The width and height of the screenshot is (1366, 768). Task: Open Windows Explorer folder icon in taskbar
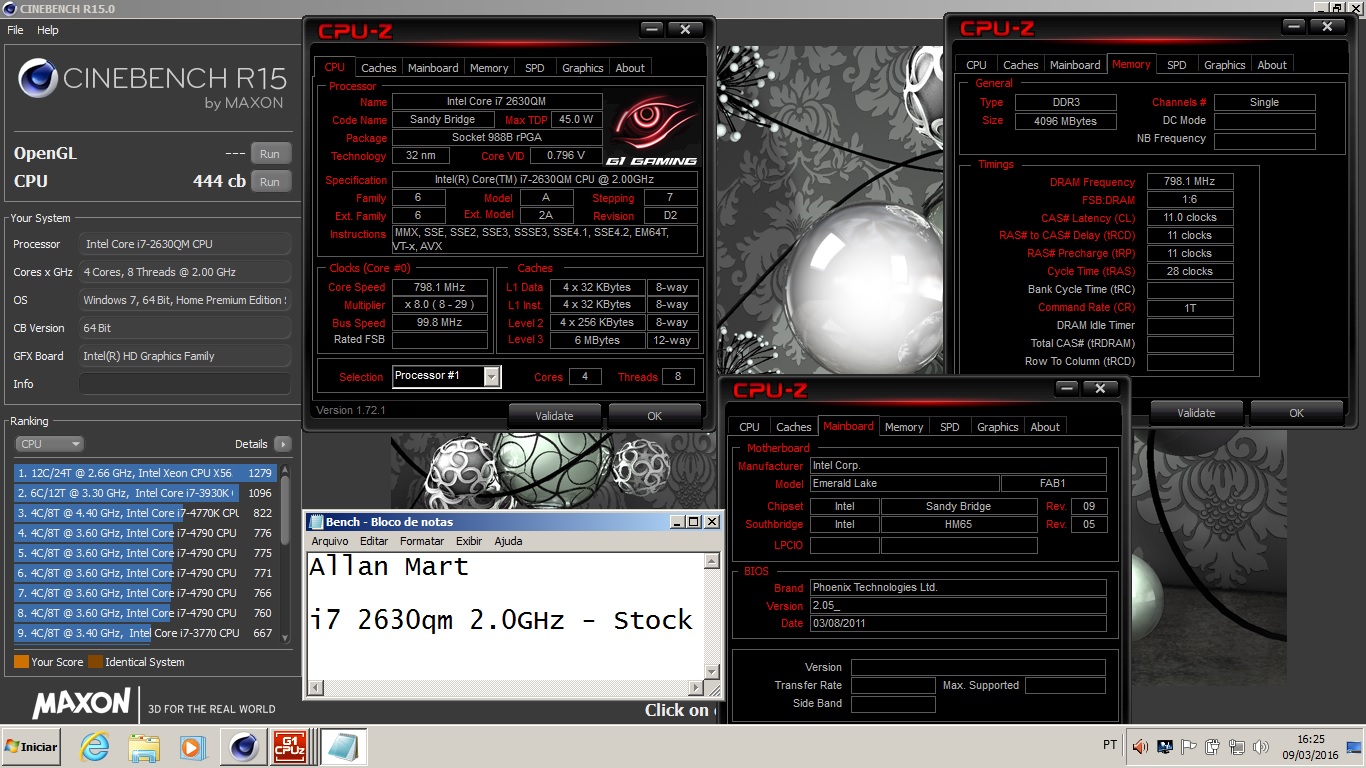[x=144, y=746]
